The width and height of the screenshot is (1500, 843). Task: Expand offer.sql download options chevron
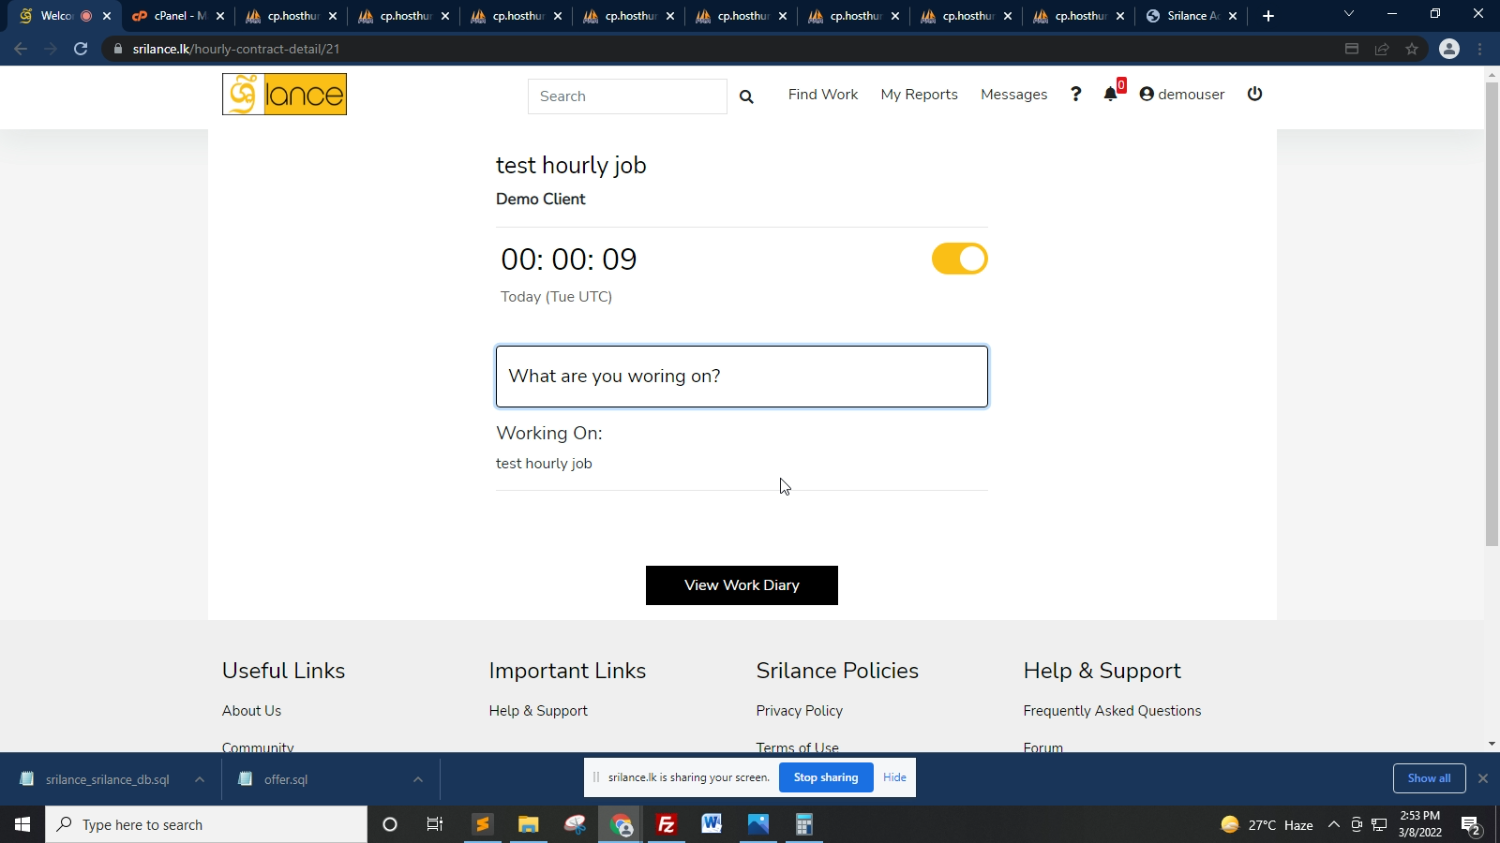click(x=418, y=780)
